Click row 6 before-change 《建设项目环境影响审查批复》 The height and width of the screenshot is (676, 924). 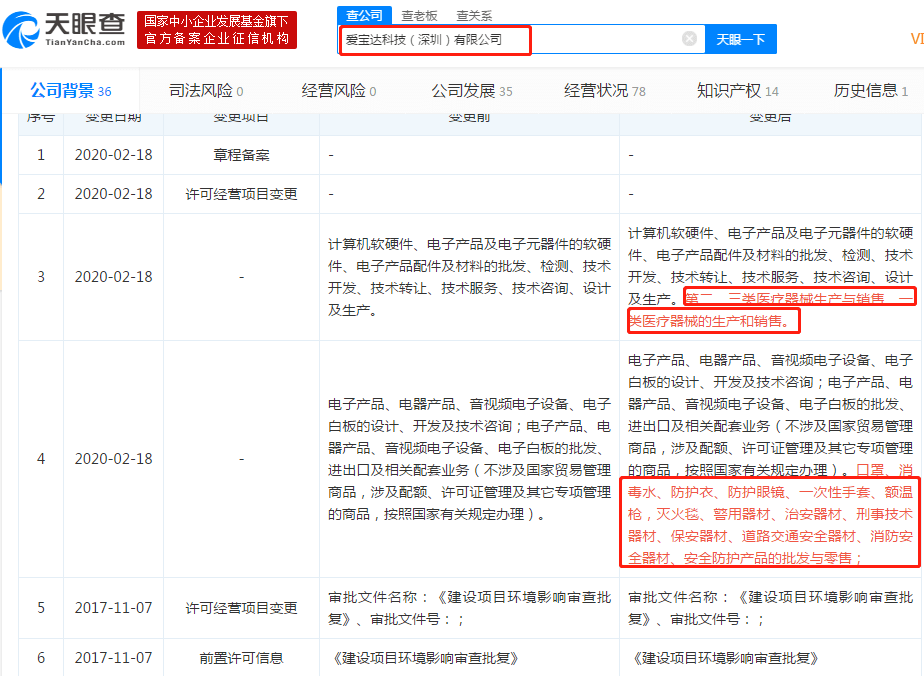423,658
